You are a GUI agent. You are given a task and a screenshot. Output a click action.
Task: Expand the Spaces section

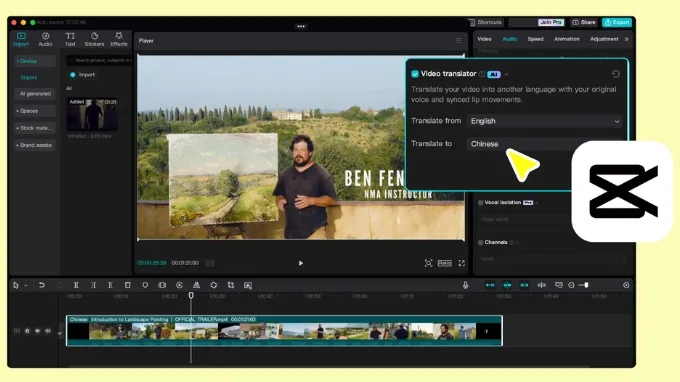coord(35,111)
